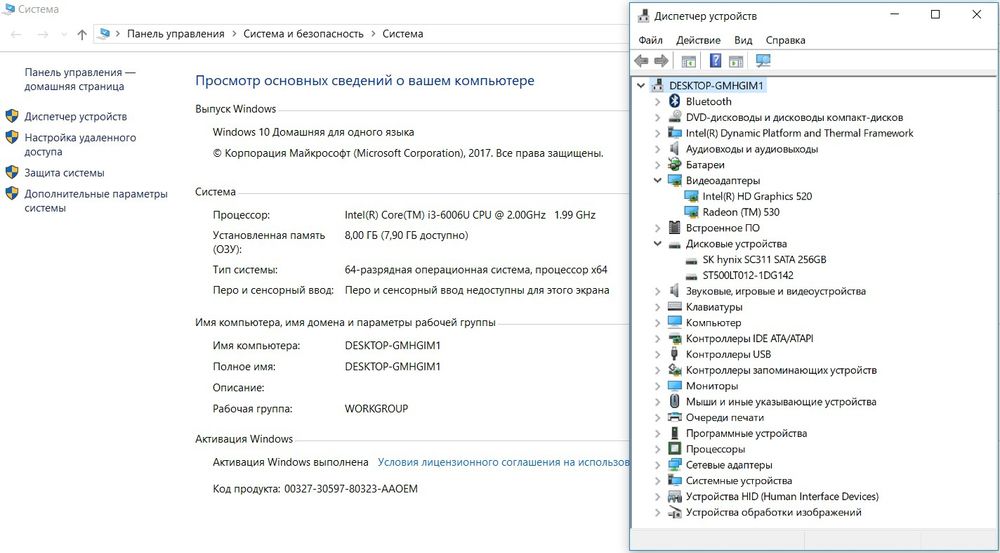Expand Устройства обработки изображений category
This screenshot has width=1000, height=553.
(658, 512)
